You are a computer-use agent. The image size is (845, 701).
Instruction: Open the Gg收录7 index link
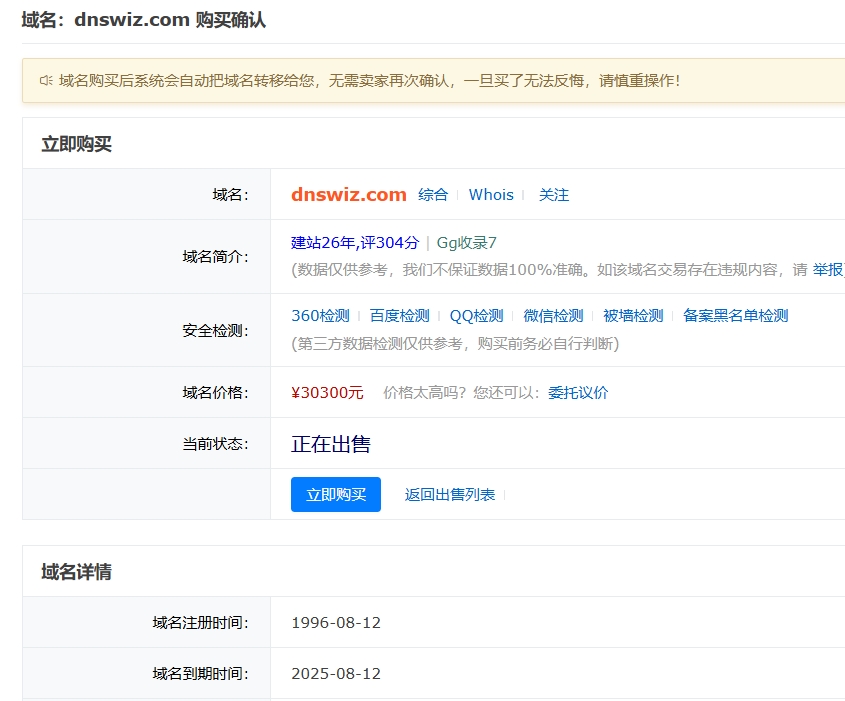point(466,243)
